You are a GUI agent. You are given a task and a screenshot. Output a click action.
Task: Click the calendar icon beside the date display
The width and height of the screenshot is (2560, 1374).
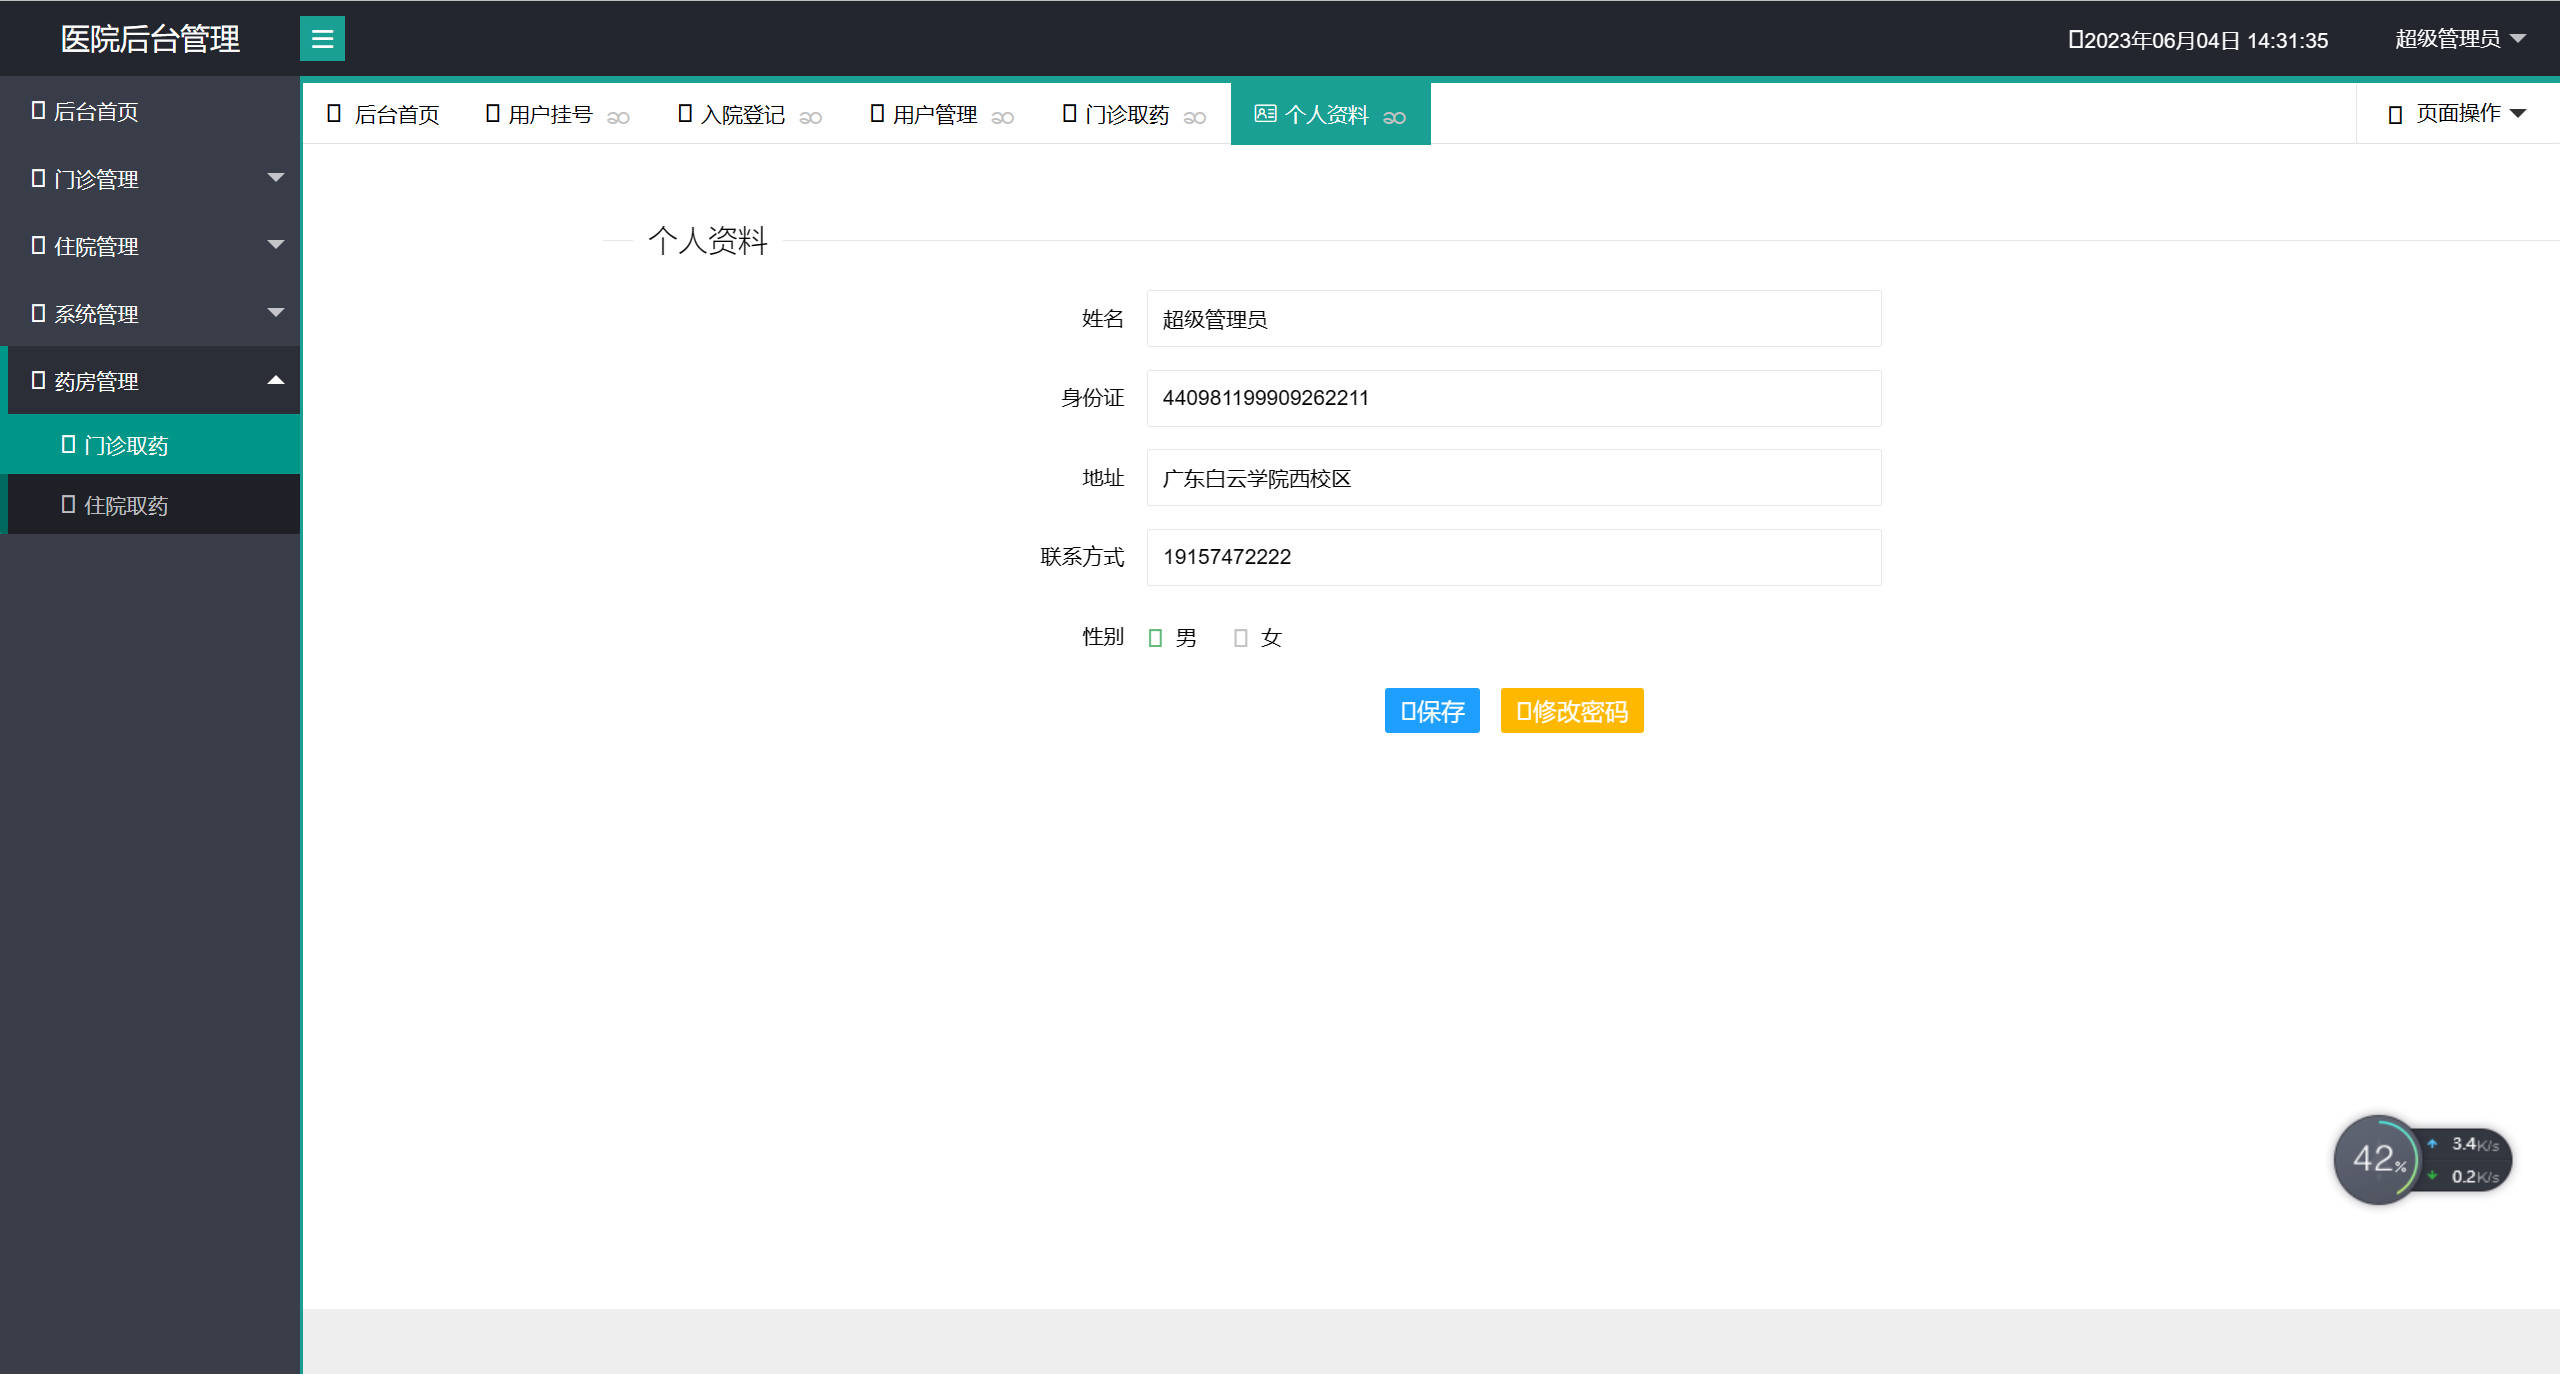[x=2078, y=38]
